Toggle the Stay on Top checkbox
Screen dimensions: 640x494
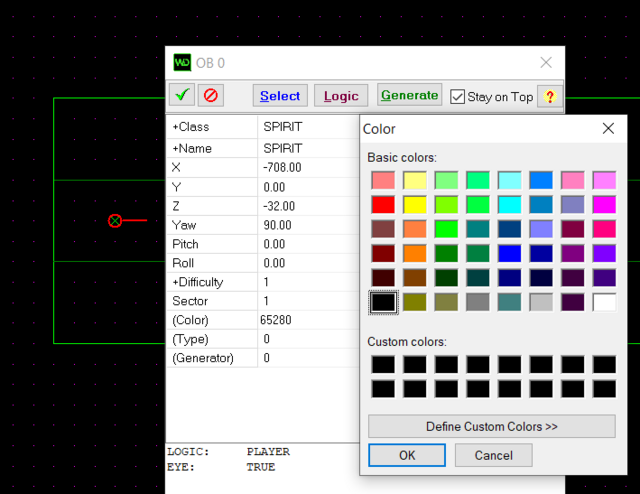(x=457, y=97)
